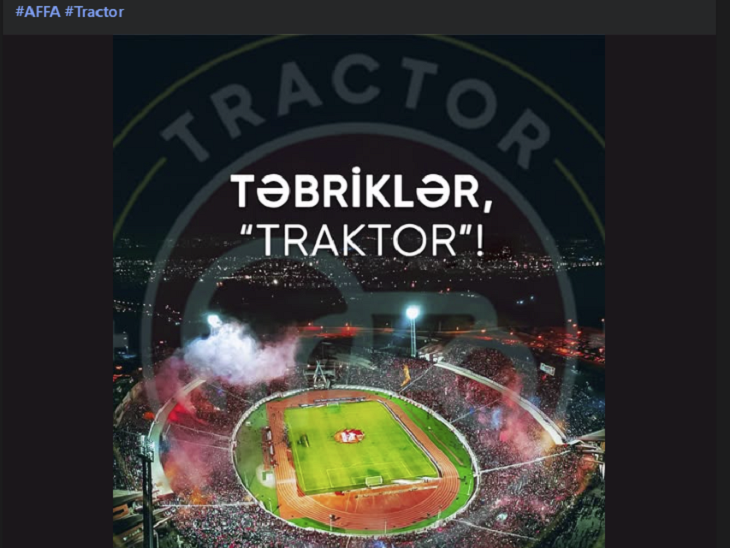This screenshot has height=548, width=730.
Task: Click the dark margin right of the image
Action: (x=660, y=291)
